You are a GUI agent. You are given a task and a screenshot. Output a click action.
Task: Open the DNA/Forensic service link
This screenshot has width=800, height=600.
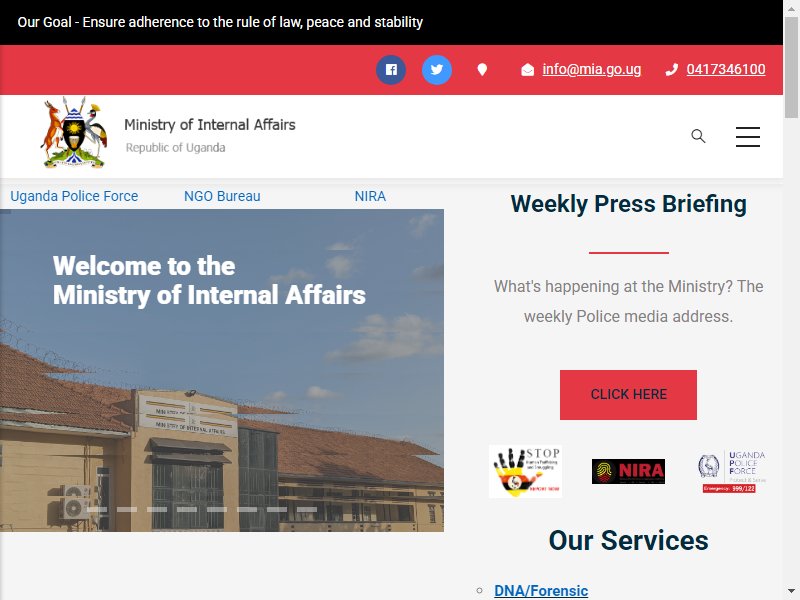pos(541,590)
